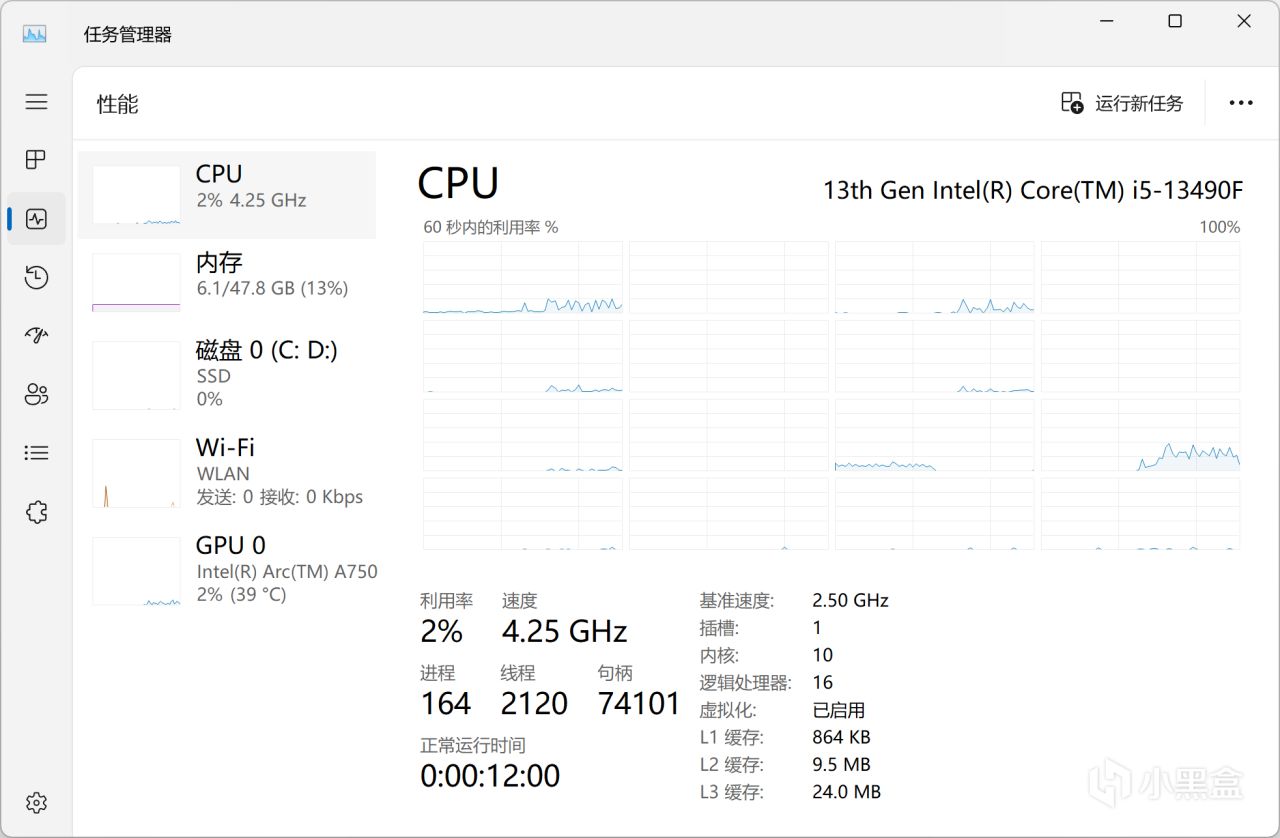Select the Memory (内存) performance entry
1280x838 pixels.
(x=227, y=283)
